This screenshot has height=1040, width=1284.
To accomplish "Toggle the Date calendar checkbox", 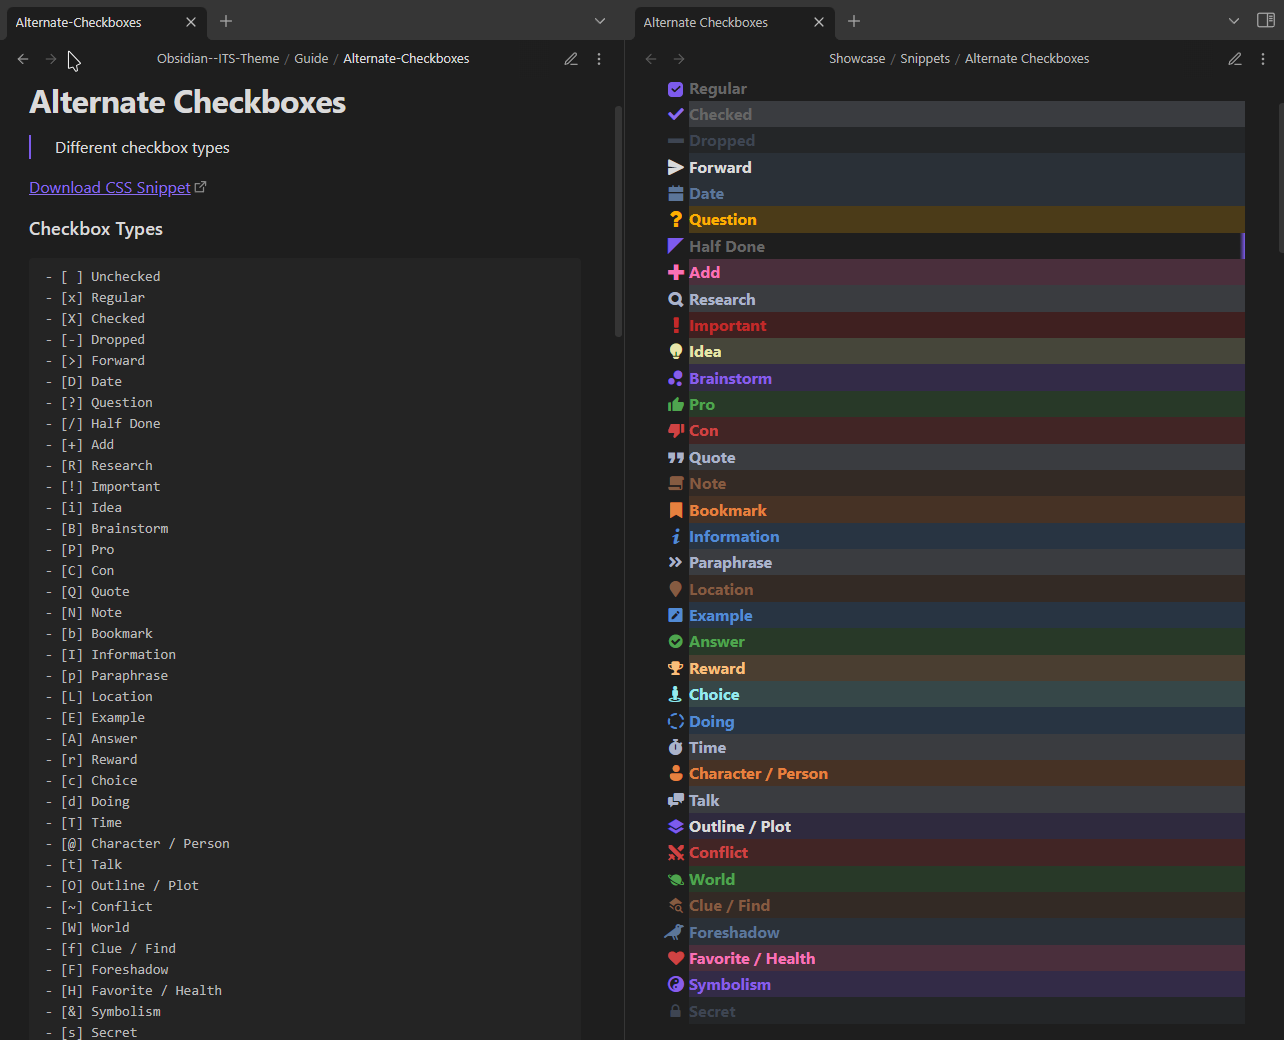I will coord(676,194).
